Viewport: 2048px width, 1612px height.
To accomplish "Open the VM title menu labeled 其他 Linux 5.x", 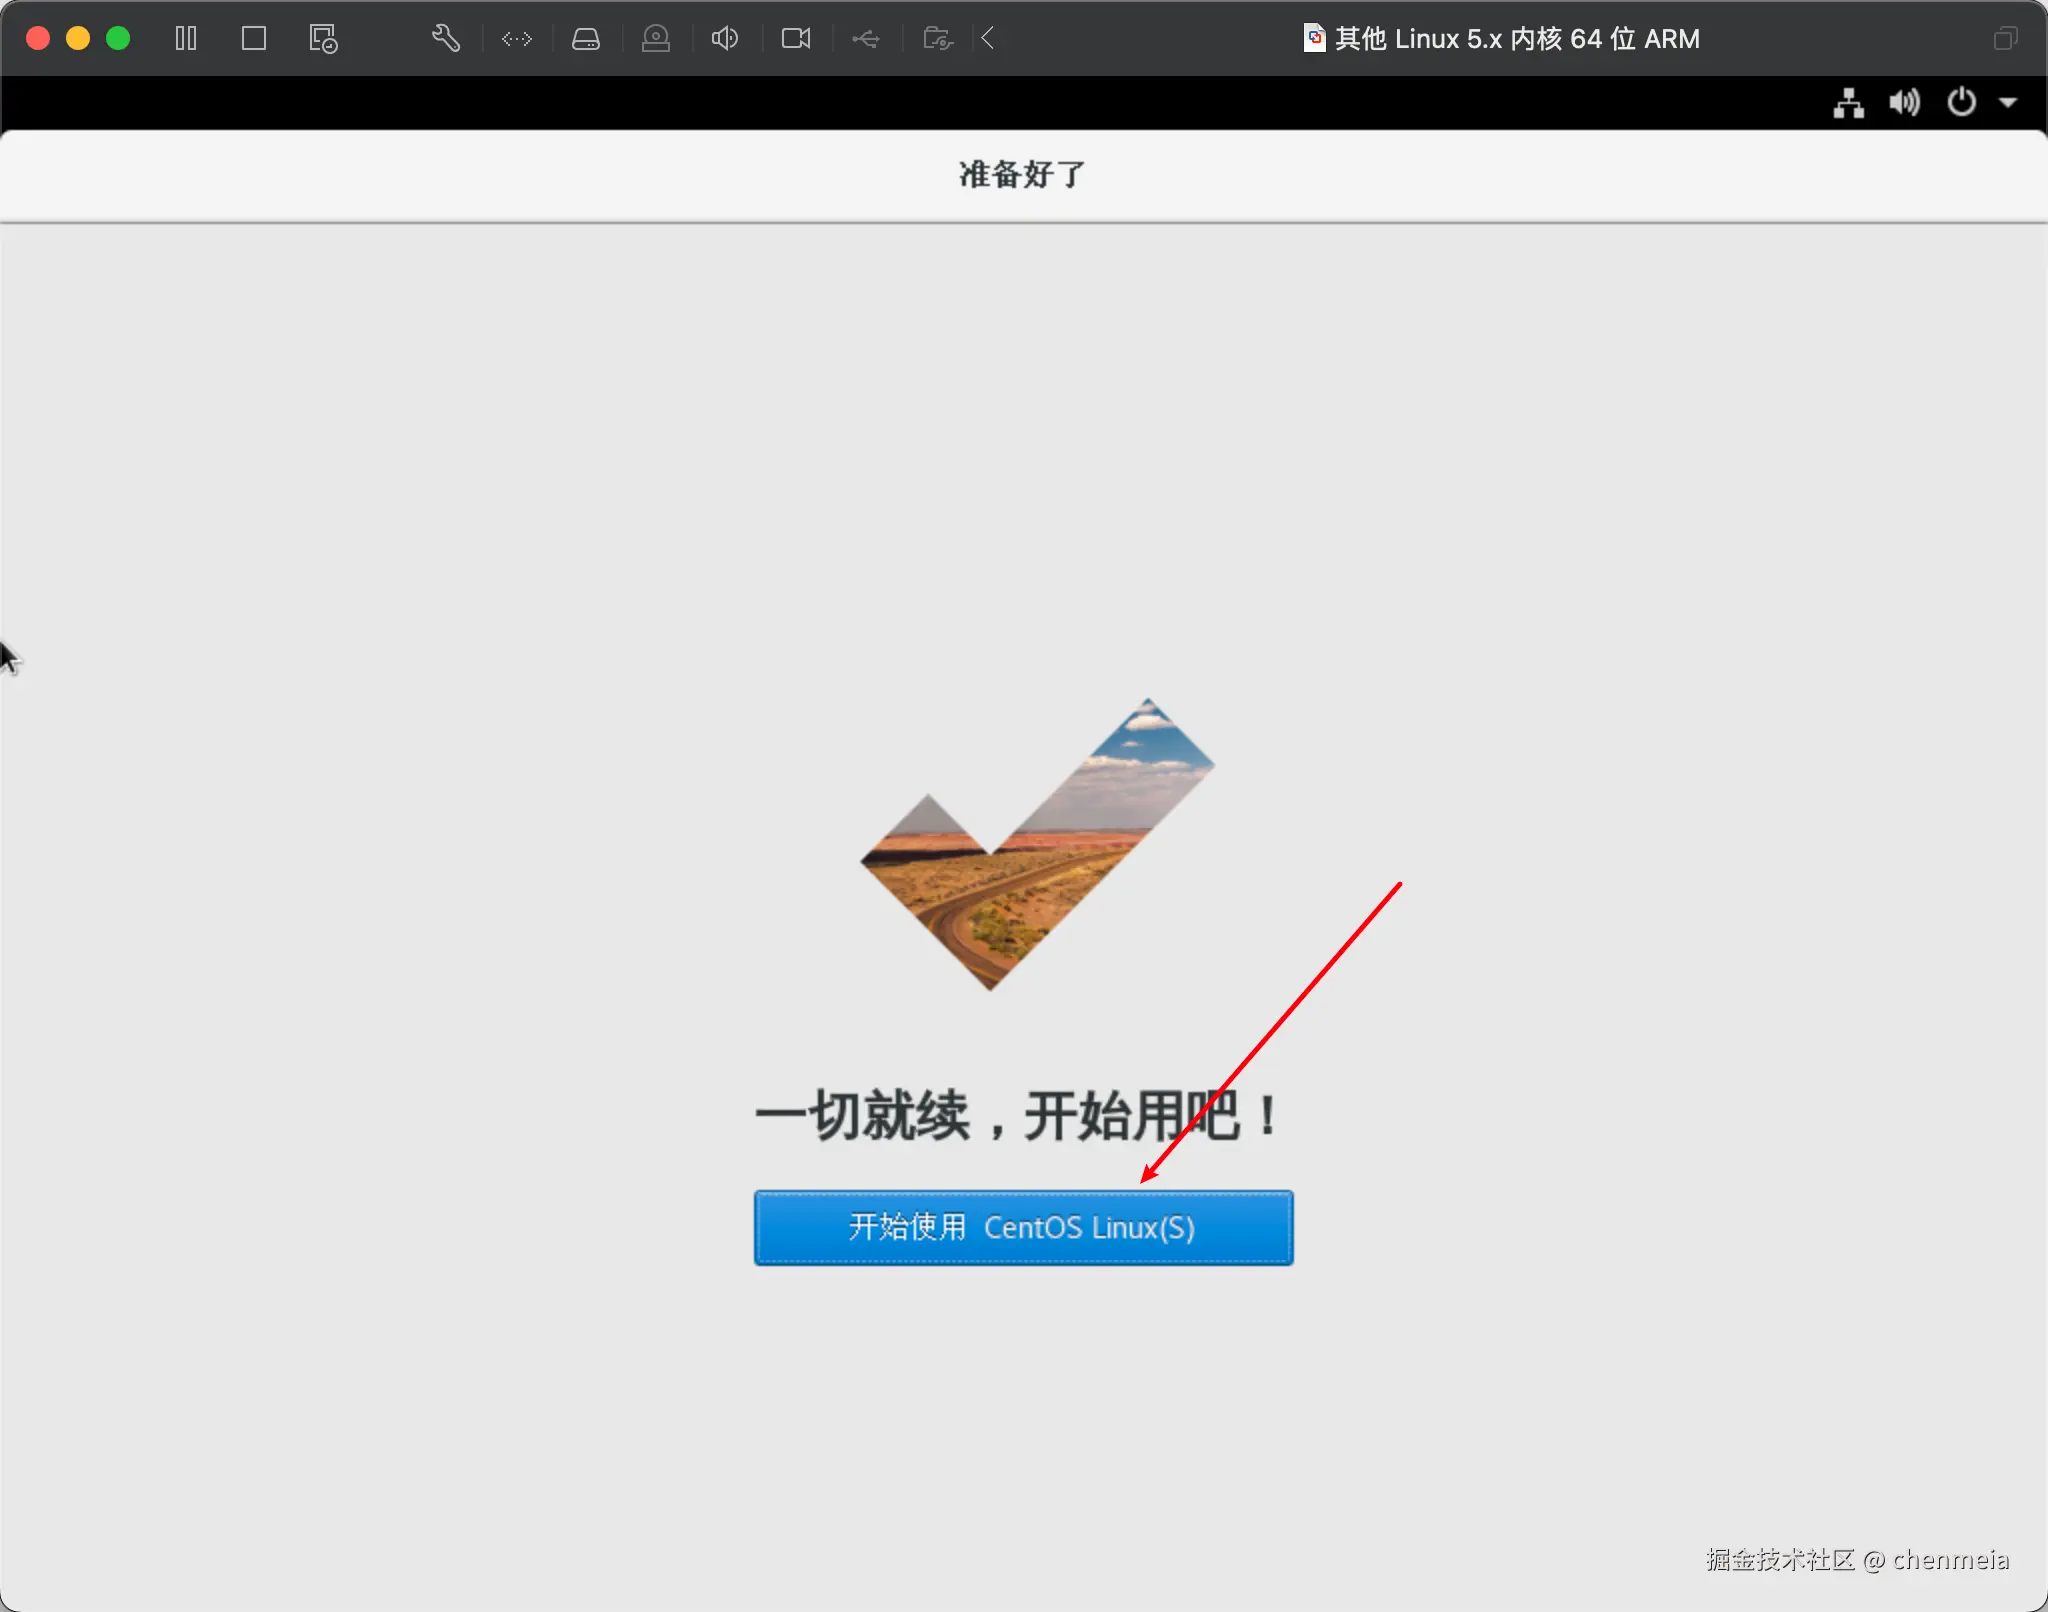I will [1500, 38].
